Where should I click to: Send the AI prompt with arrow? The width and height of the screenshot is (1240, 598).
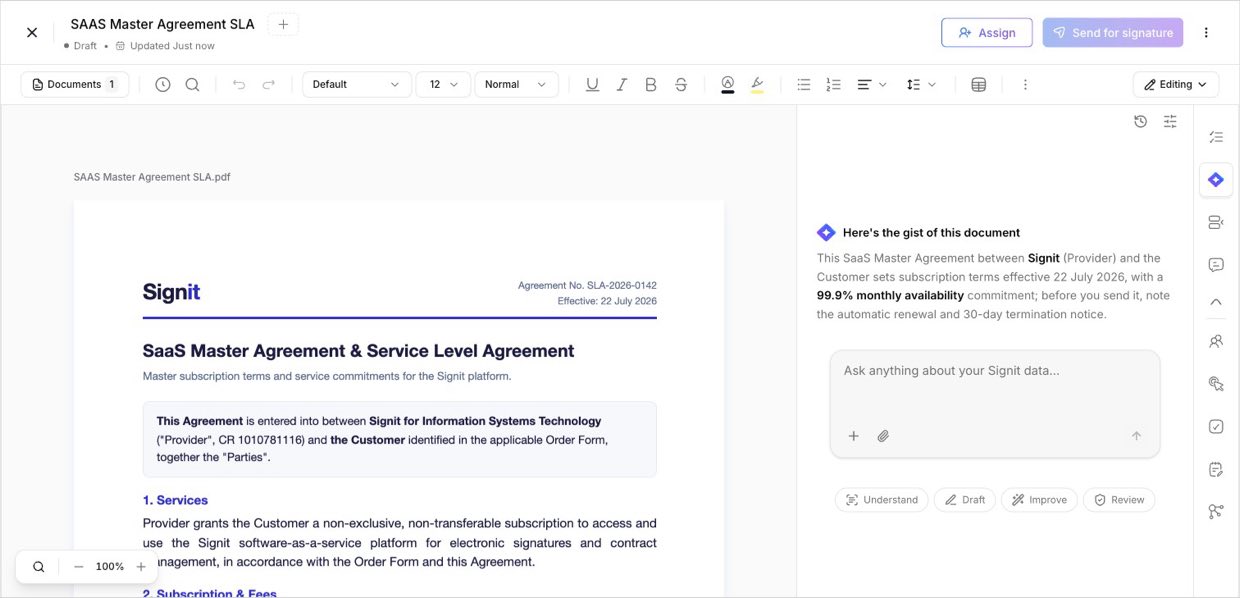tap(1136, 436)
